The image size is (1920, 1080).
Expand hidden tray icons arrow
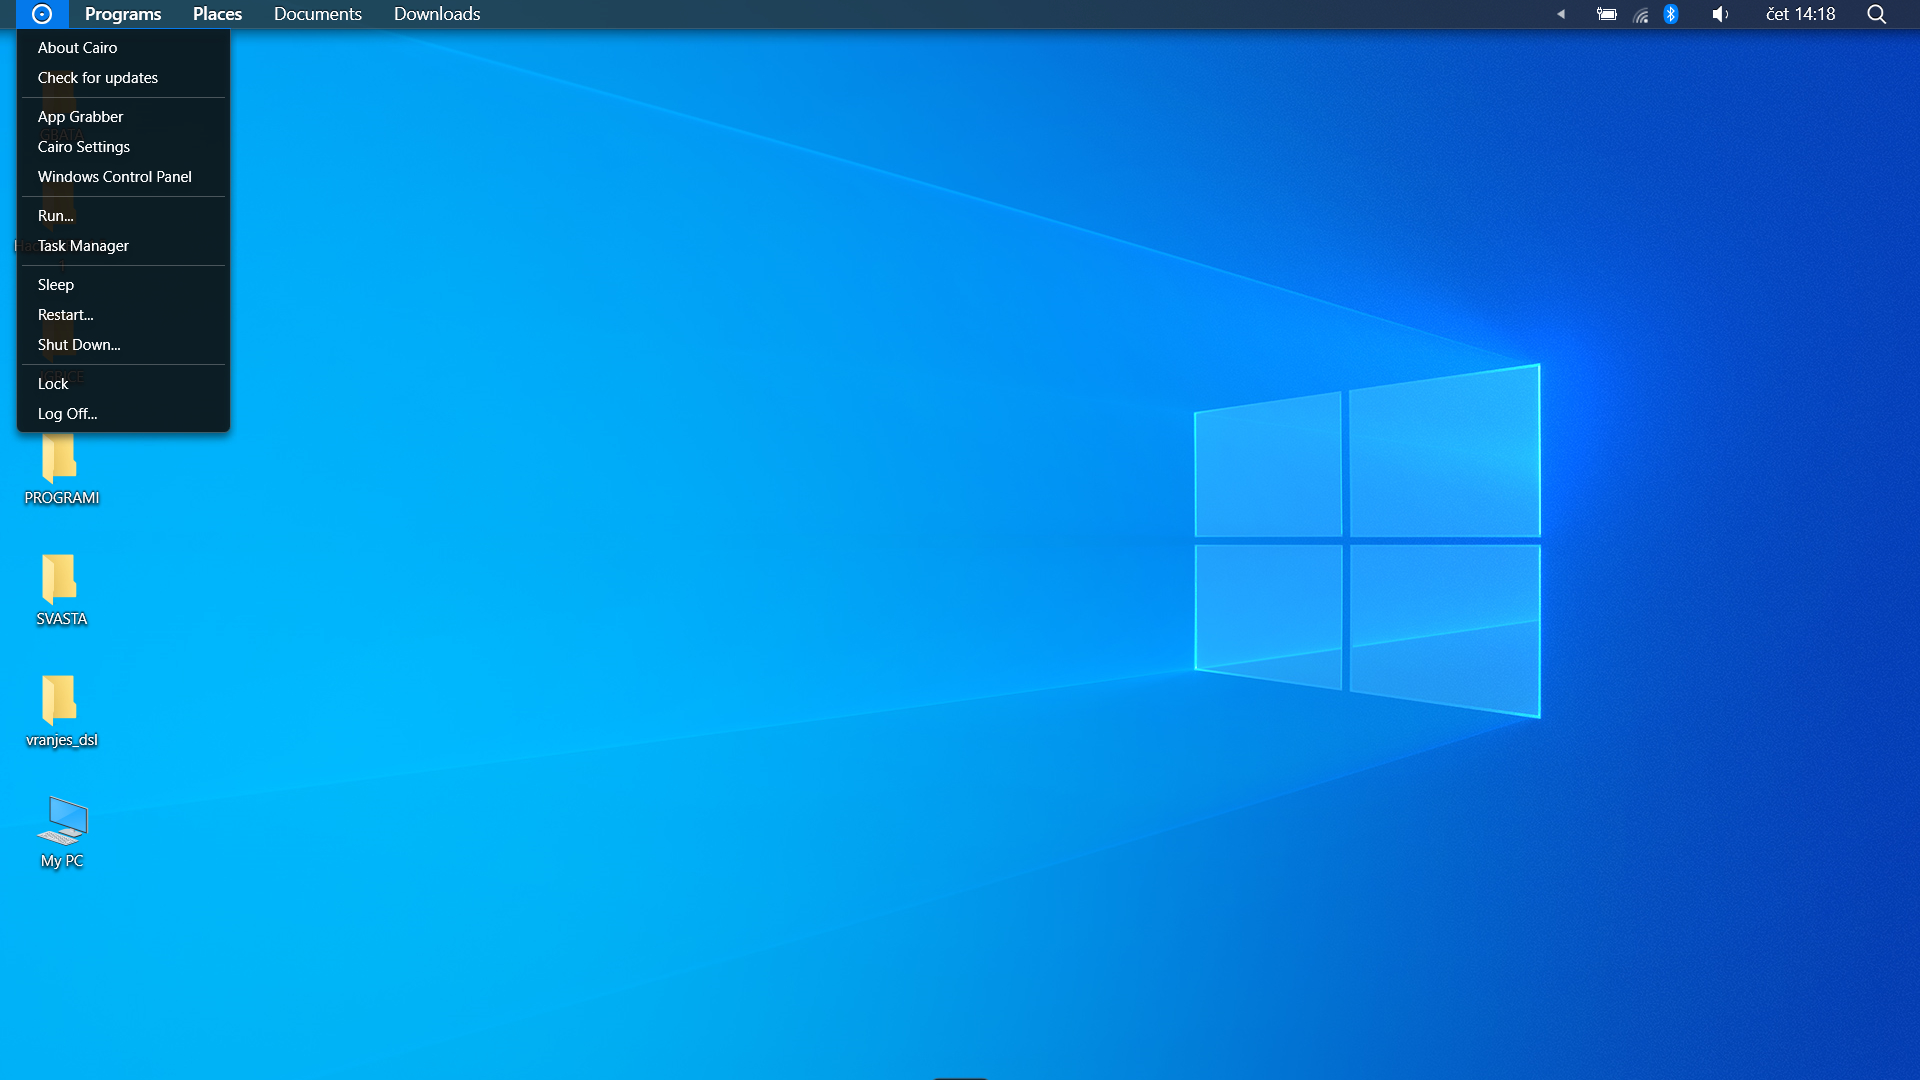click(1560, 14)
